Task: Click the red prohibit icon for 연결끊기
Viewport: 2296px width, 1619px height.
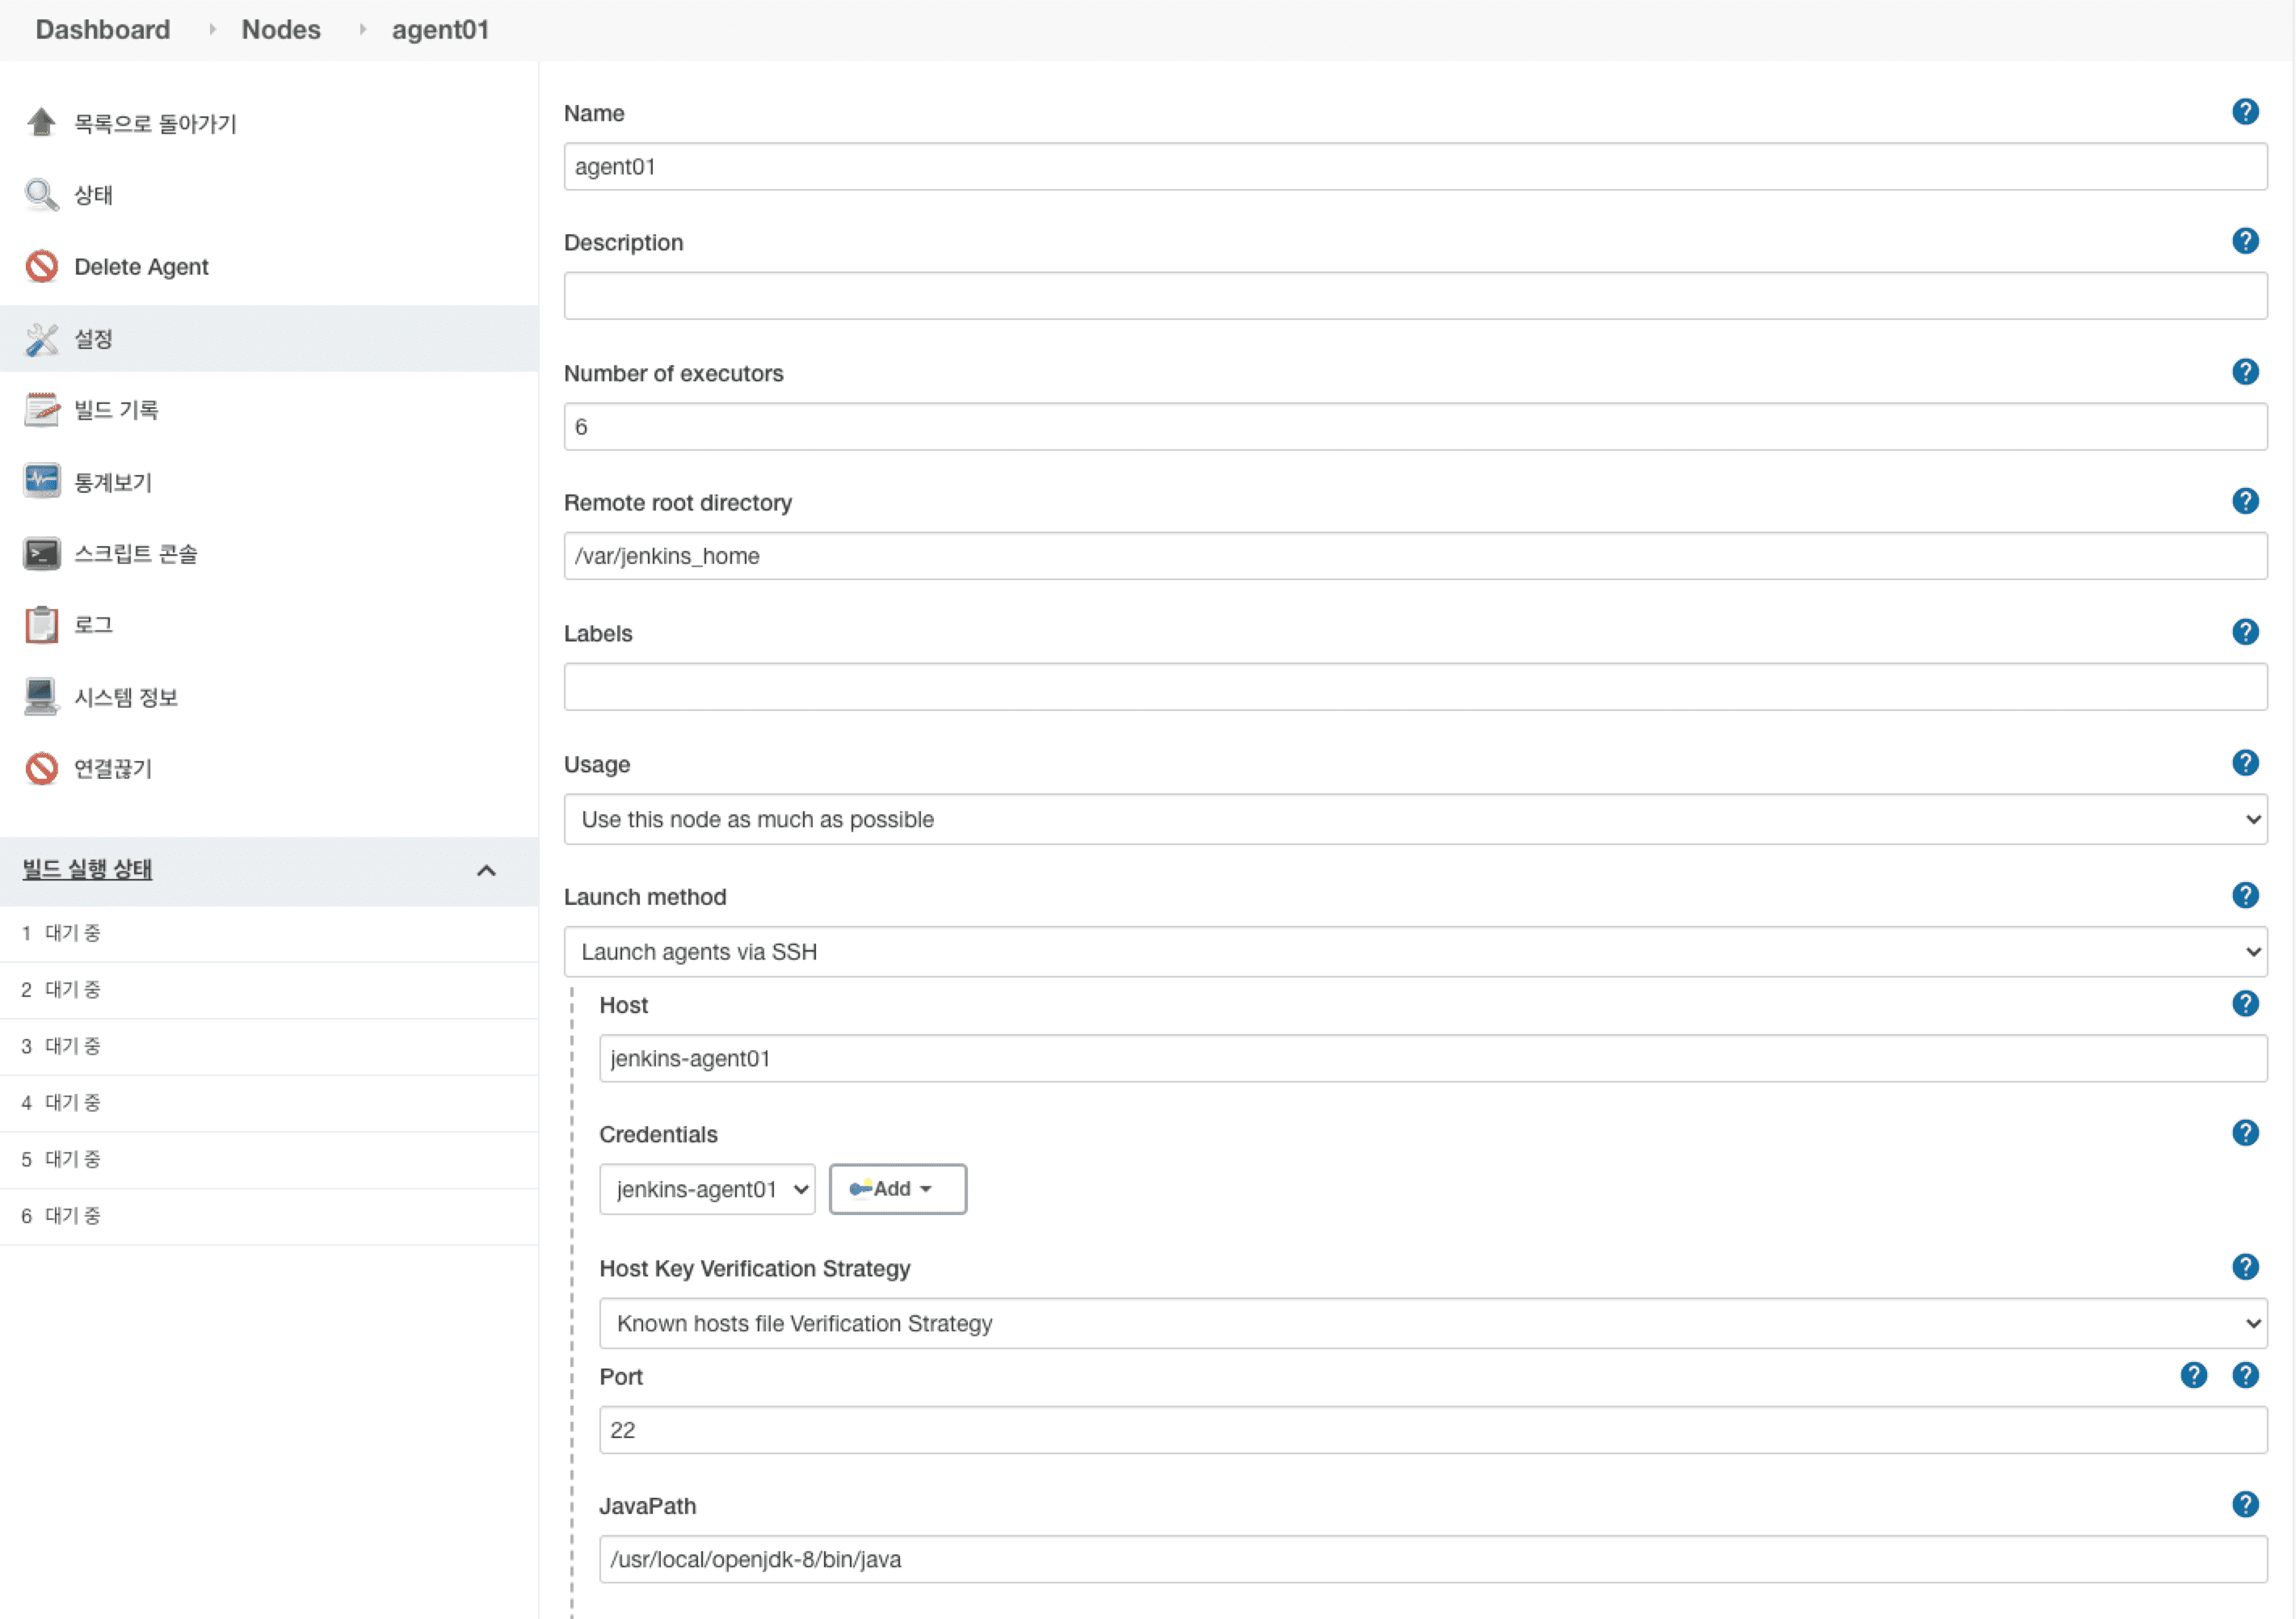Action: (41, 768)
